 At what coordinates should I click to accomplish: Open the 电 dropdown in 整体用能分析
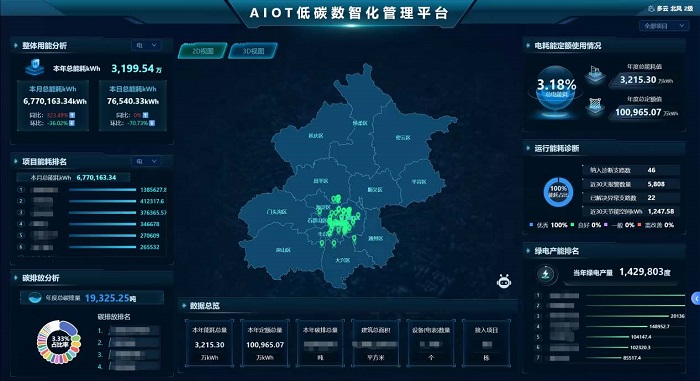pos(146,45)
